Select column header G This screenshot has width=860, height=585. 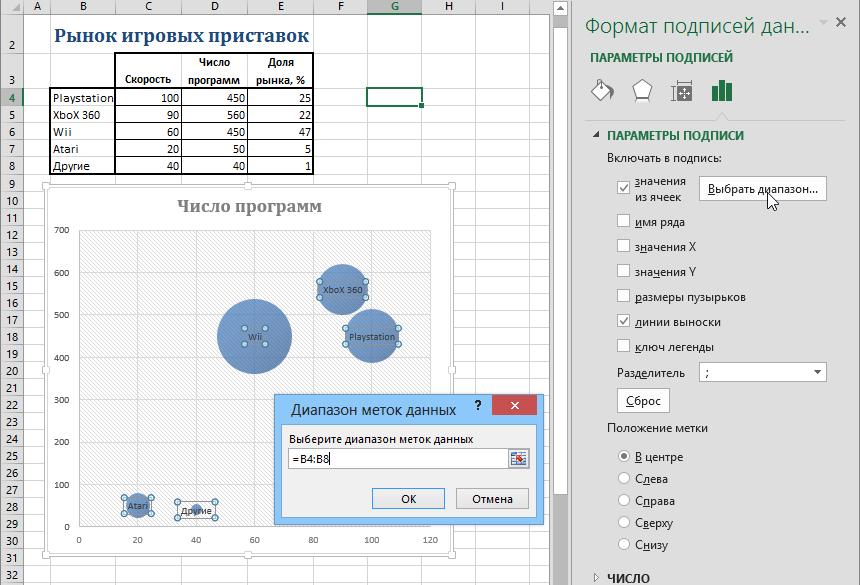click(394, 7)
